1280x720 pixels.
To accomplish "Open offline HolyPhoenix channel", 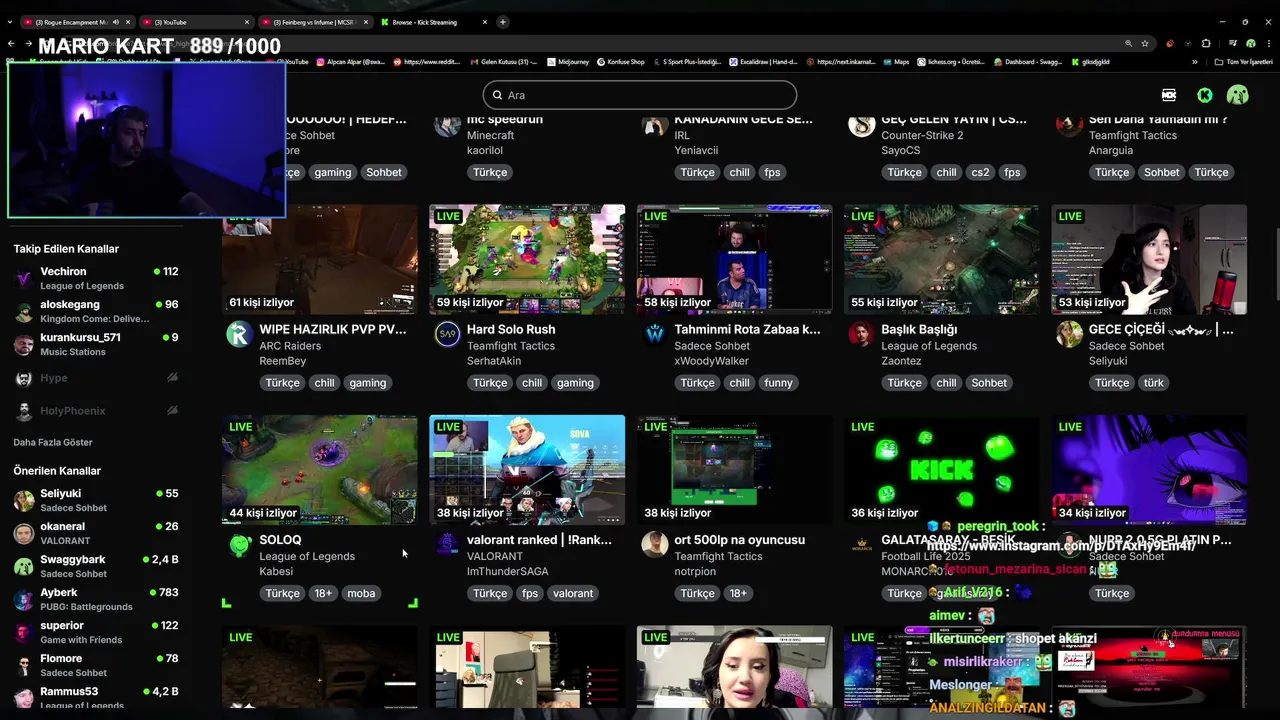I will pyautogui.click(x=96, y=411).
